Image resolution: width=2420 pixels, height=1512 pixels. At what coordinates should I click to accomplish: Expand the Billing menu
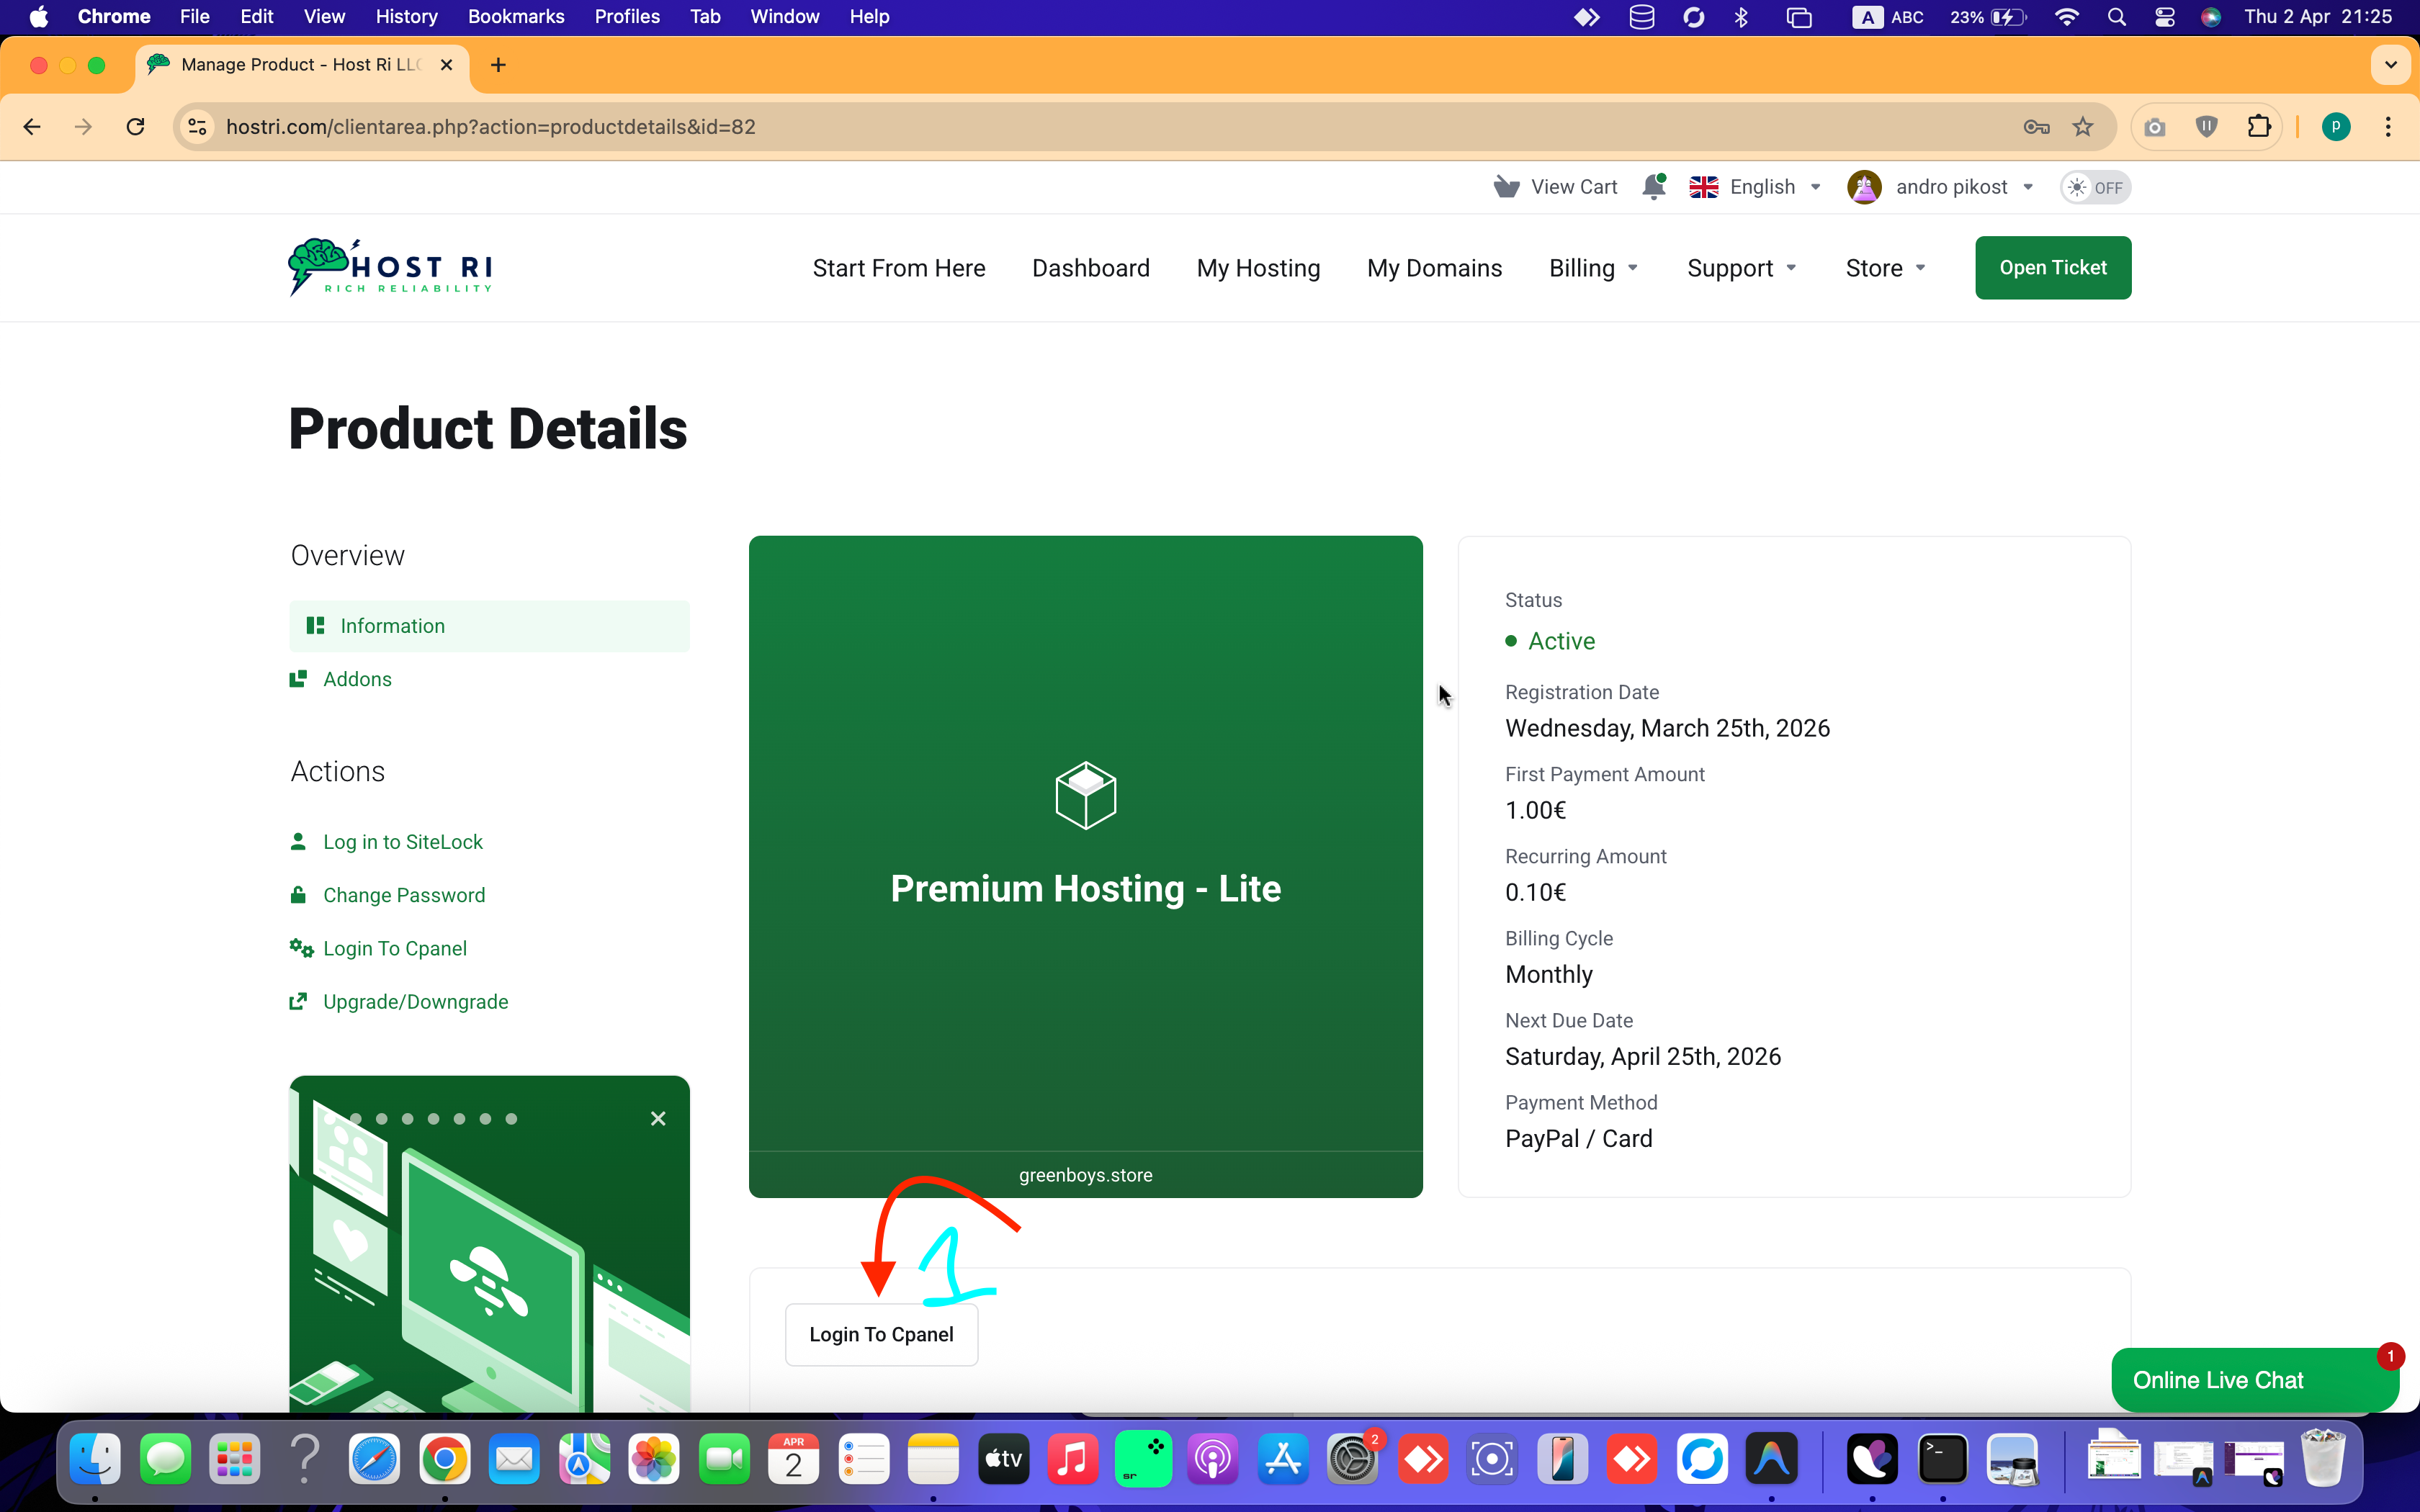[1593, 268]
